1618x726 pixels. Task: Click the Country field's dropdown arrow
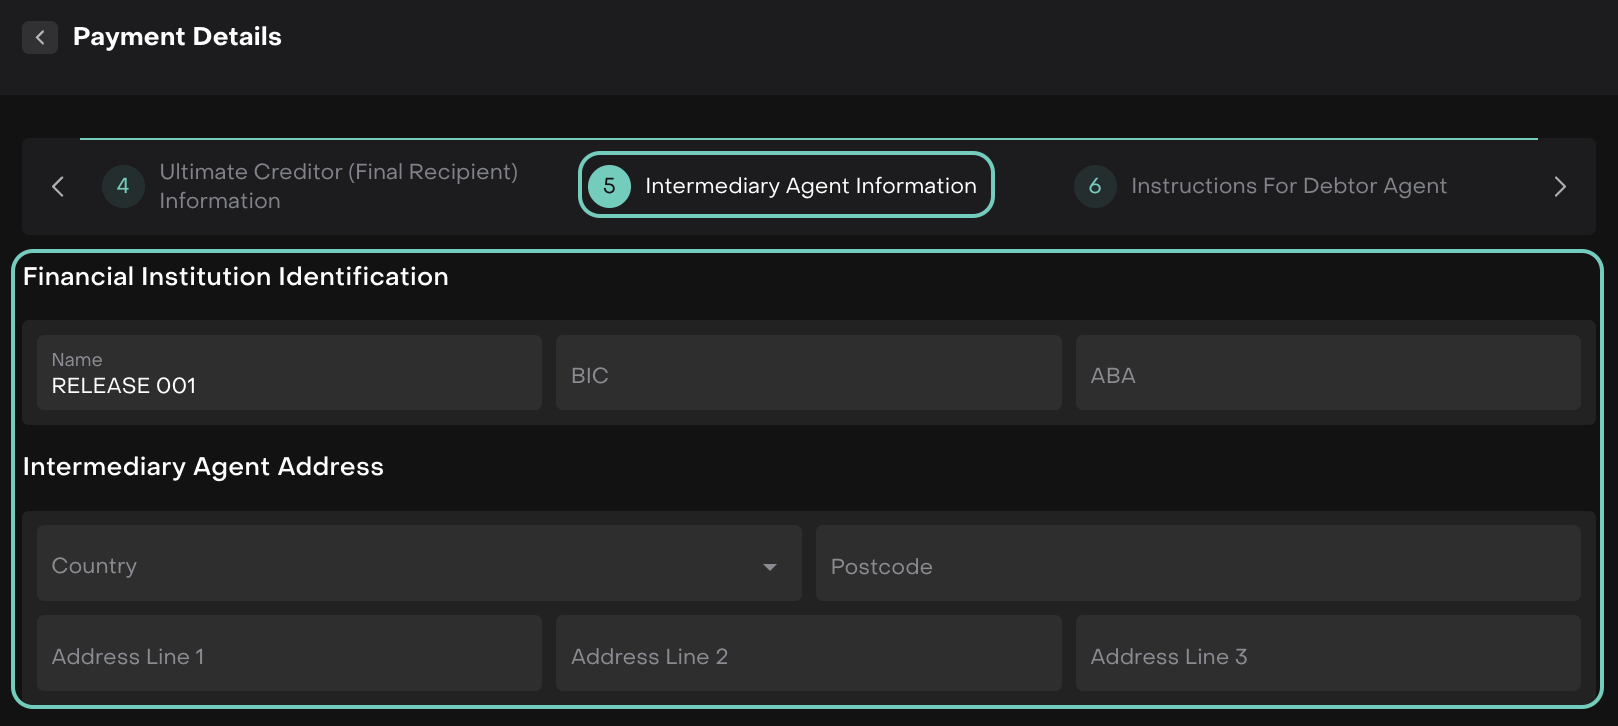769,567
